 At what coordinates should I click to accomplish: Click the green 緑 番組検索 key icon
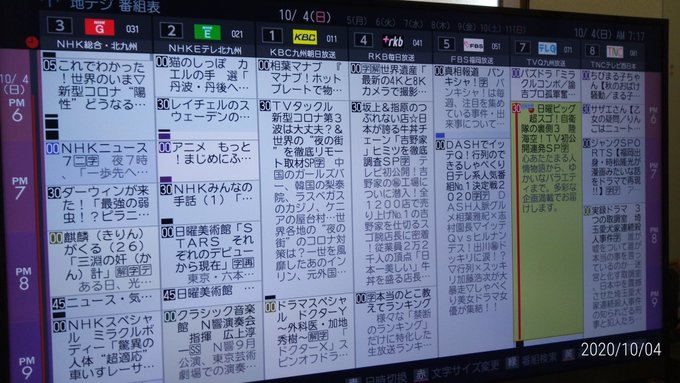[x=512, y=362]
